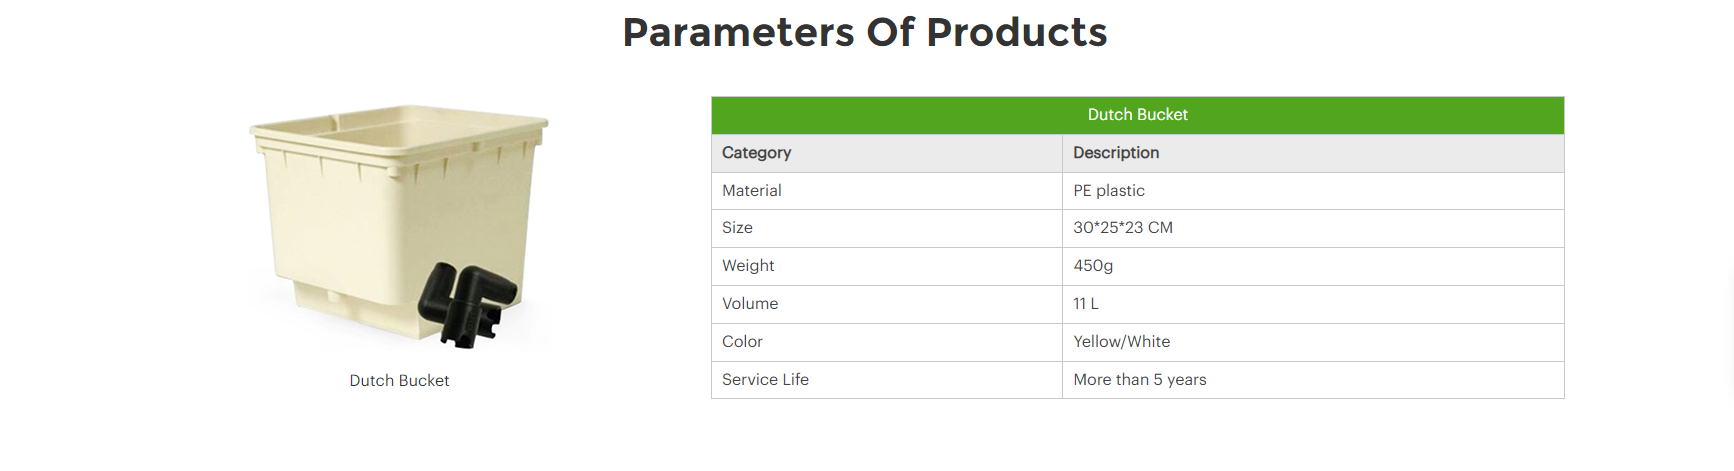Image resolution: width=1734 pixels, height=471 pixels.
Task: Click the Yellow/White color value
Action: (x=1122, y=342)
